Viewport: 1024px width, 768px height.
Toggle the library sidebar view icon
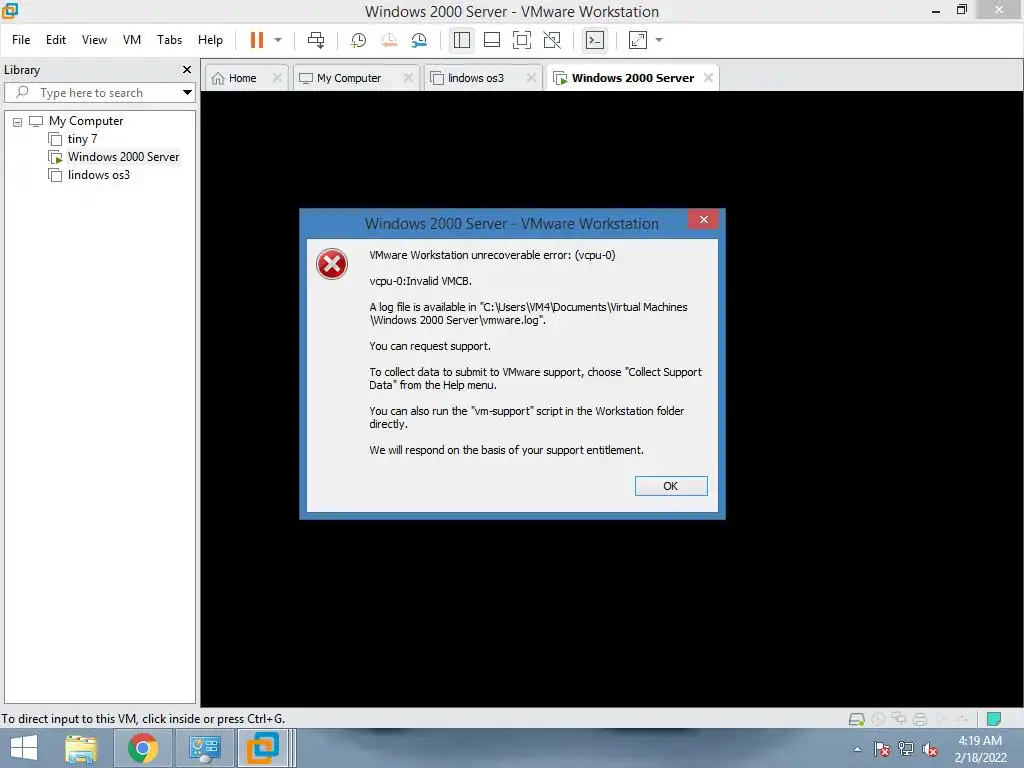[x=462, y=40]
